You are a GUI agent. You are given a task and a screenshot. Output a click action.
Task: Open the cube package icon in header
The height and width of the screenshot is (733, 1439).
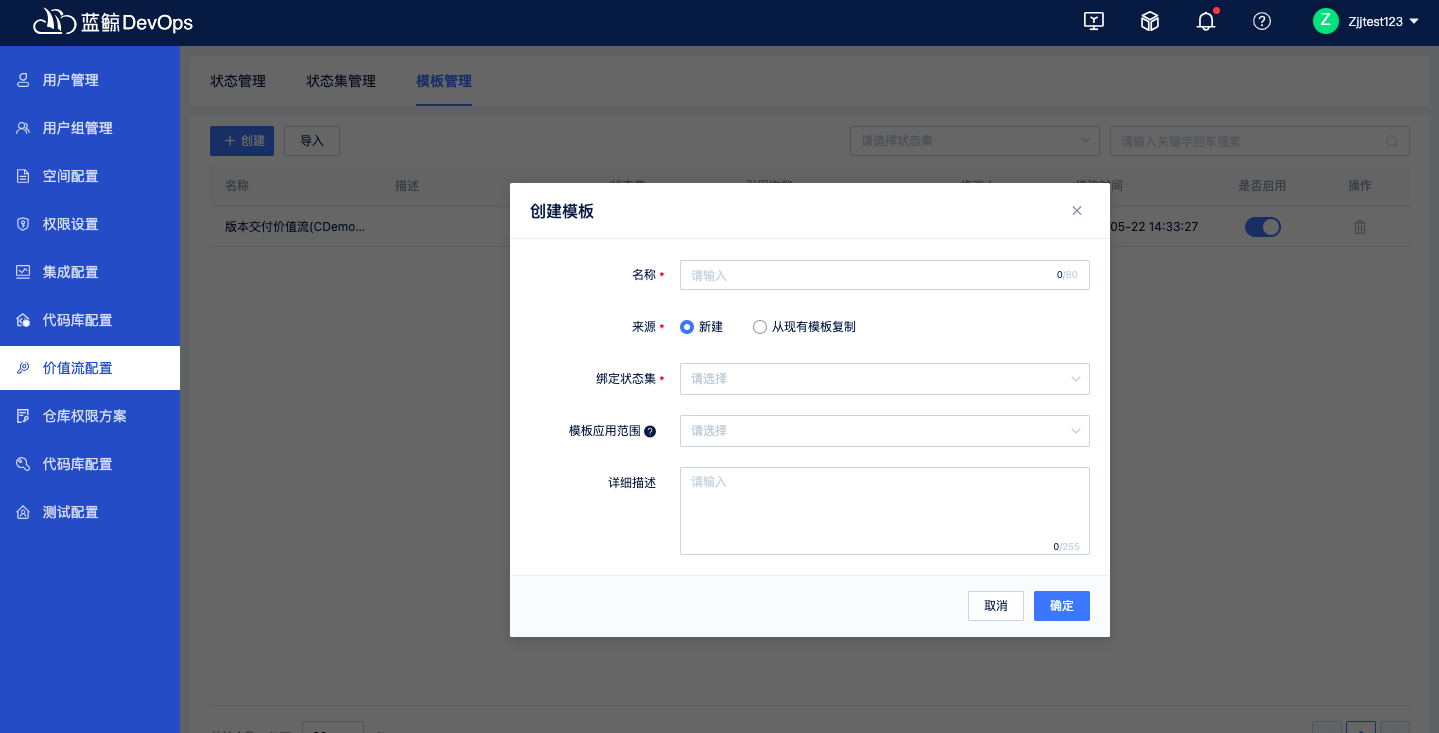tap(1150, 21)
